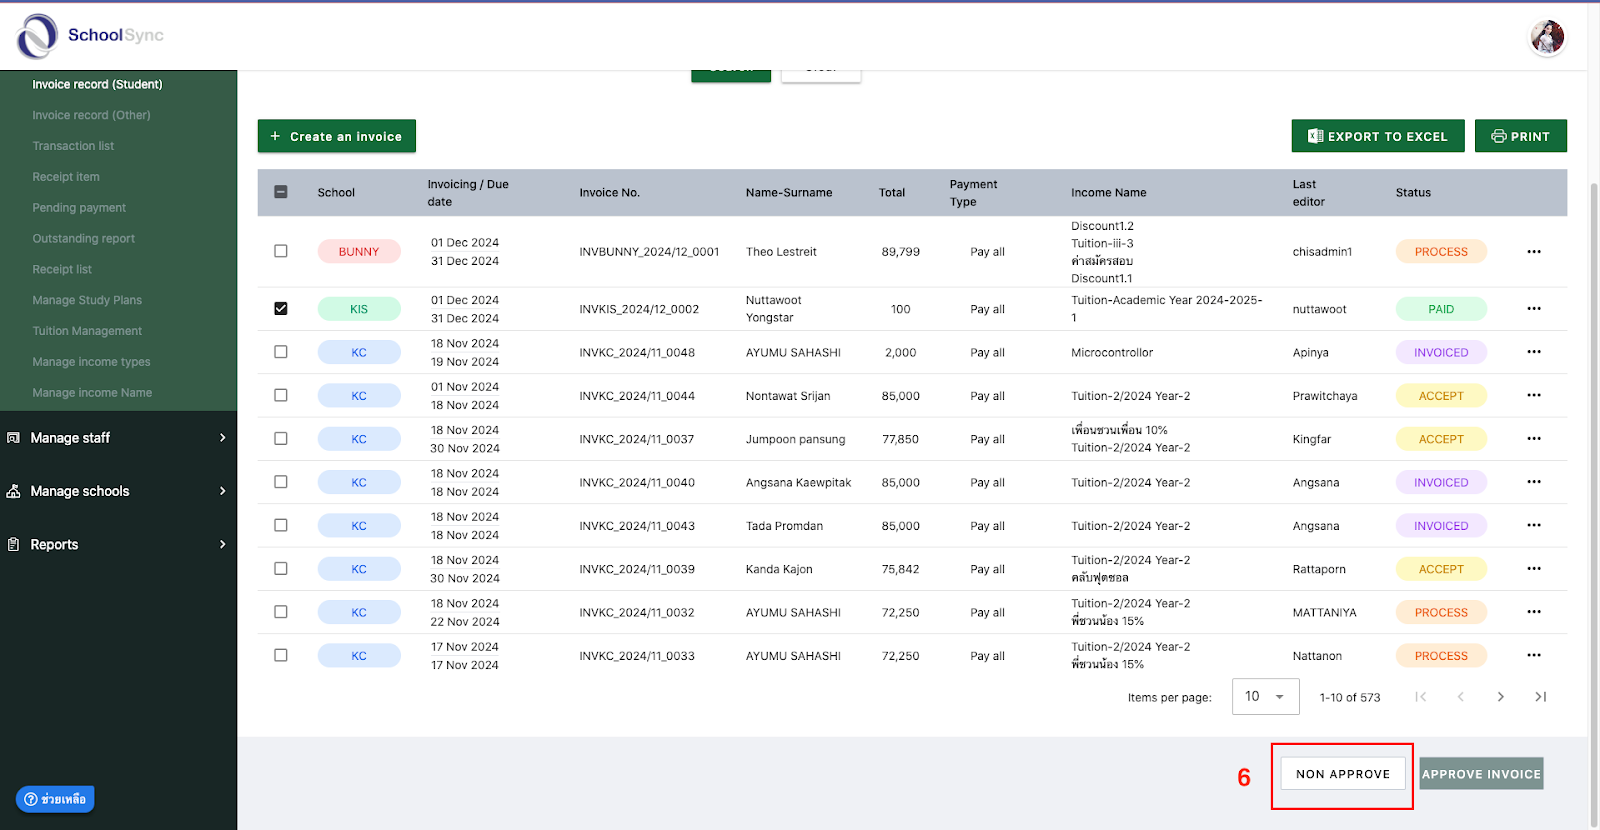Screen dimensions: 1600x830
Task: Open the SchoolSync logo home link
Action: tap(90, 36)
